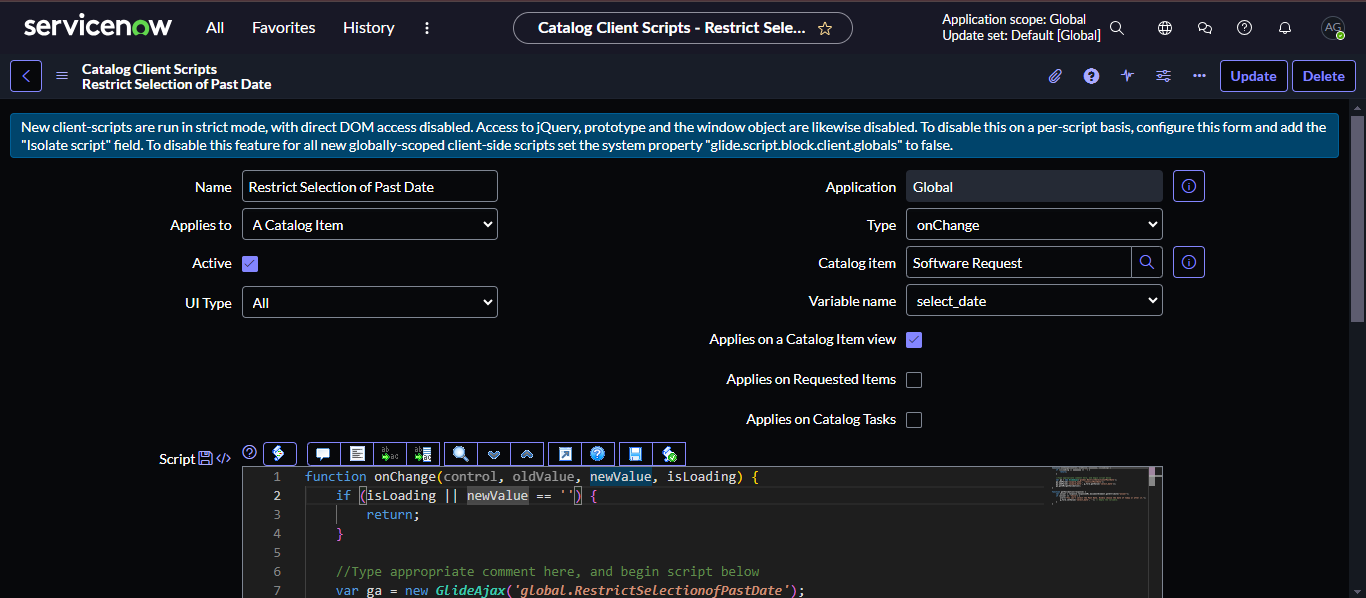1366x598 pixels.
Task: Open the All menu
Action: point(215,28)
